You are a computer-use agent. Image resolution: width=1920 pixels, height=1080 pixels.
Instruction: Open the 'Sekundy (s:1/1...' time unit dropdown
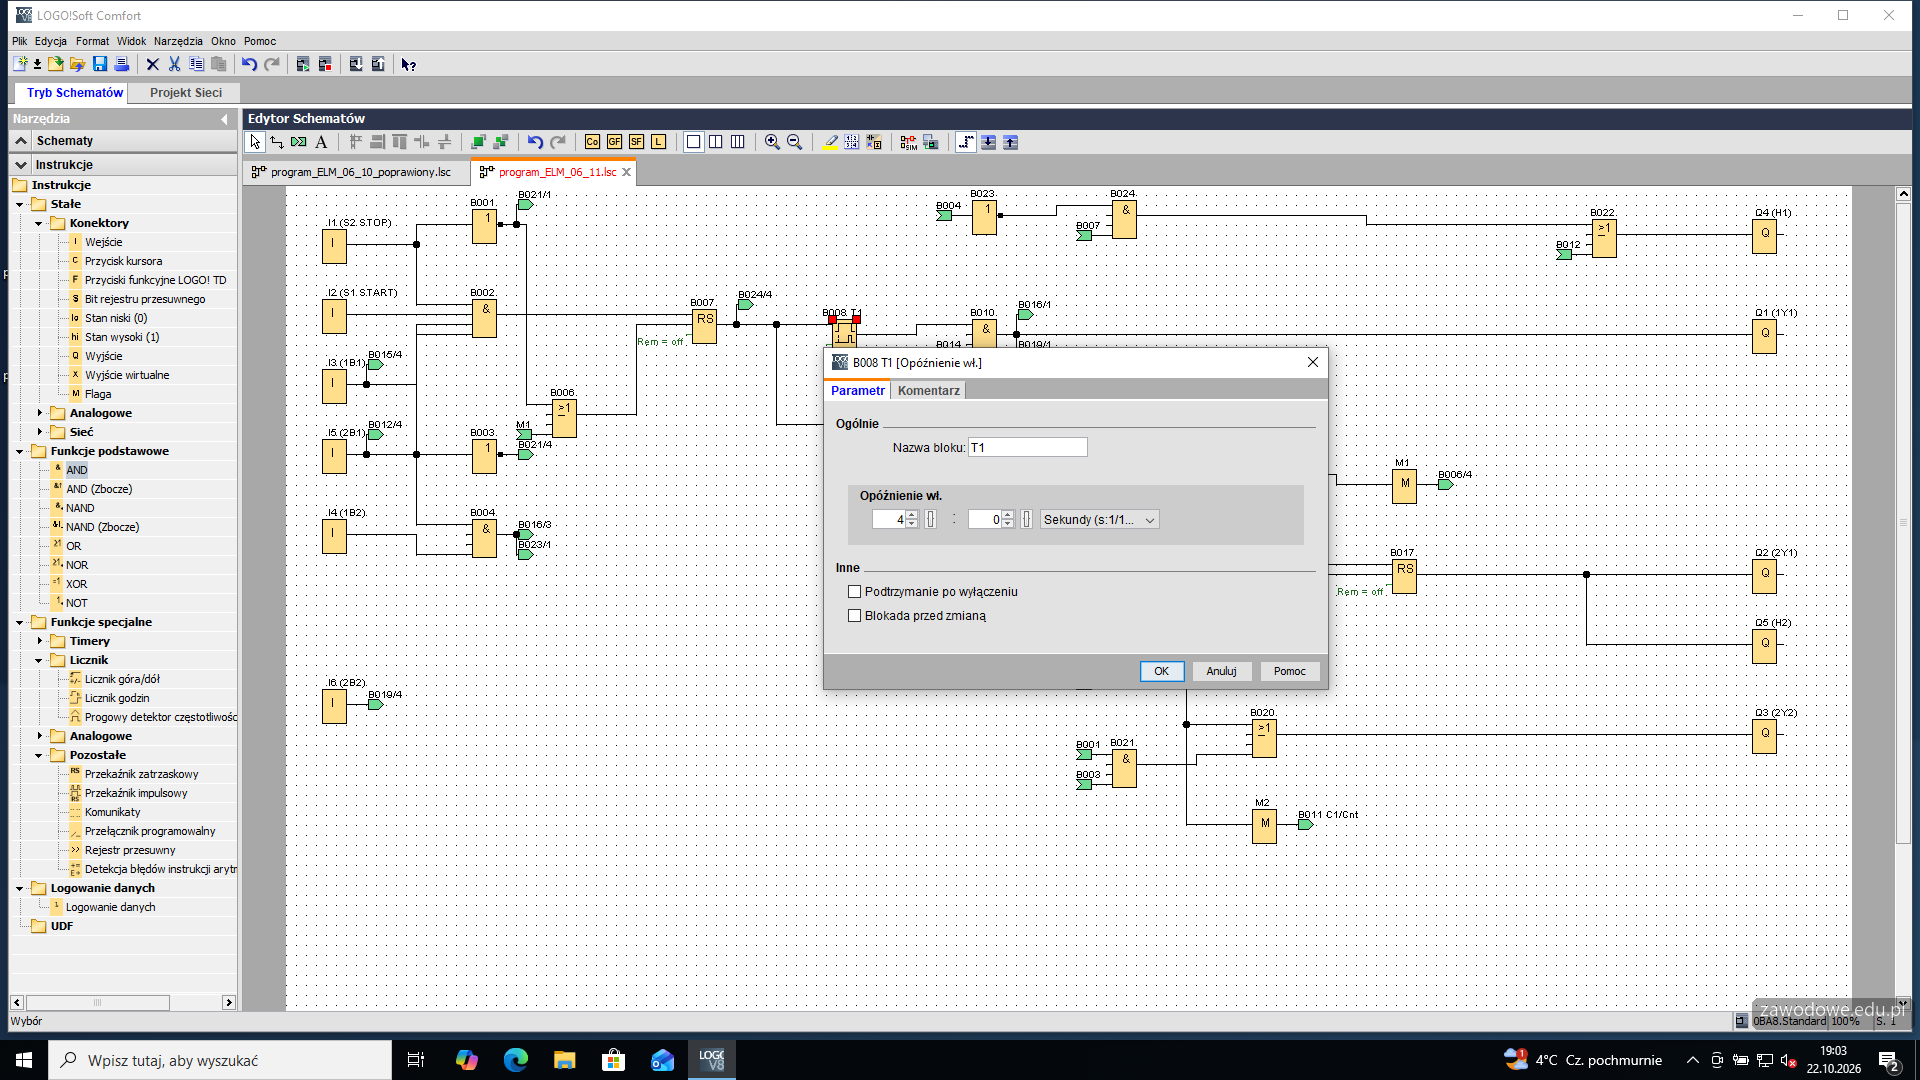(x=1099, y=520)
